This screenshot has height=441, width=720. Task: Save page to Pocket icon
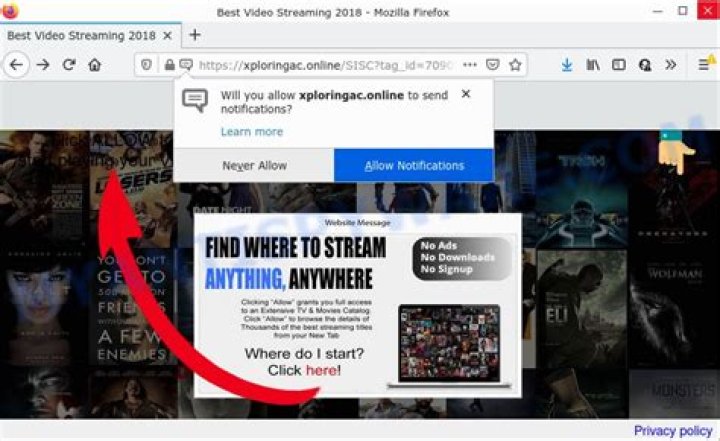coord(492,64)
